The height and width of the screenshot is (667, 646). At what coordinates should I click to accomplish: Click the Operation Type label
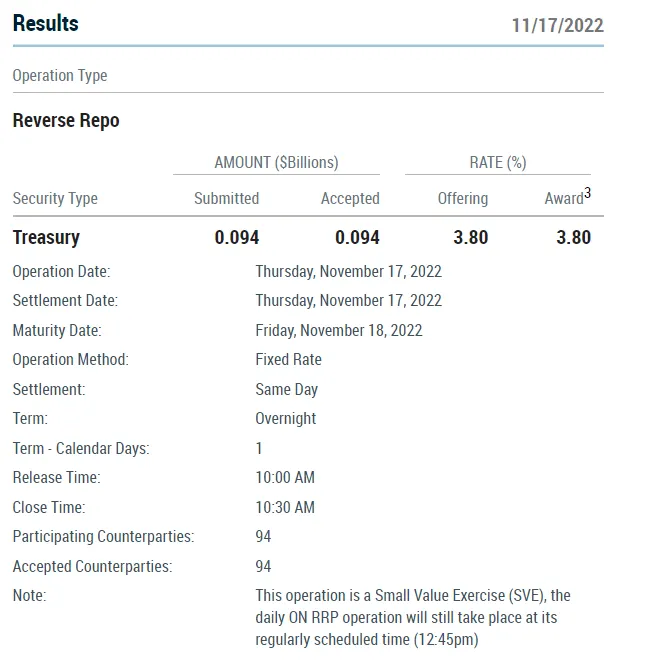(x=60, y=76)
